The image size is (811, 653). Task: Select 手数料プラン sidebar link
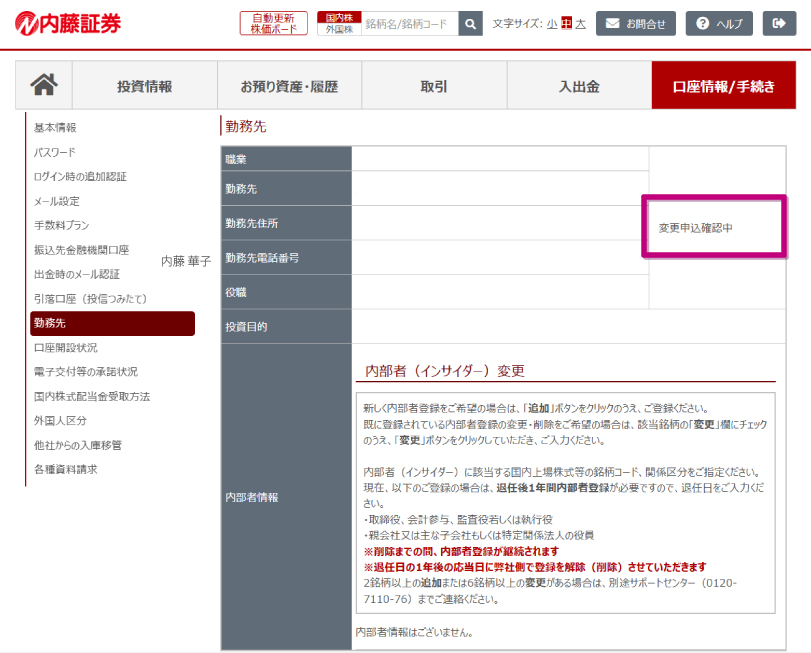tap(61, 225)
